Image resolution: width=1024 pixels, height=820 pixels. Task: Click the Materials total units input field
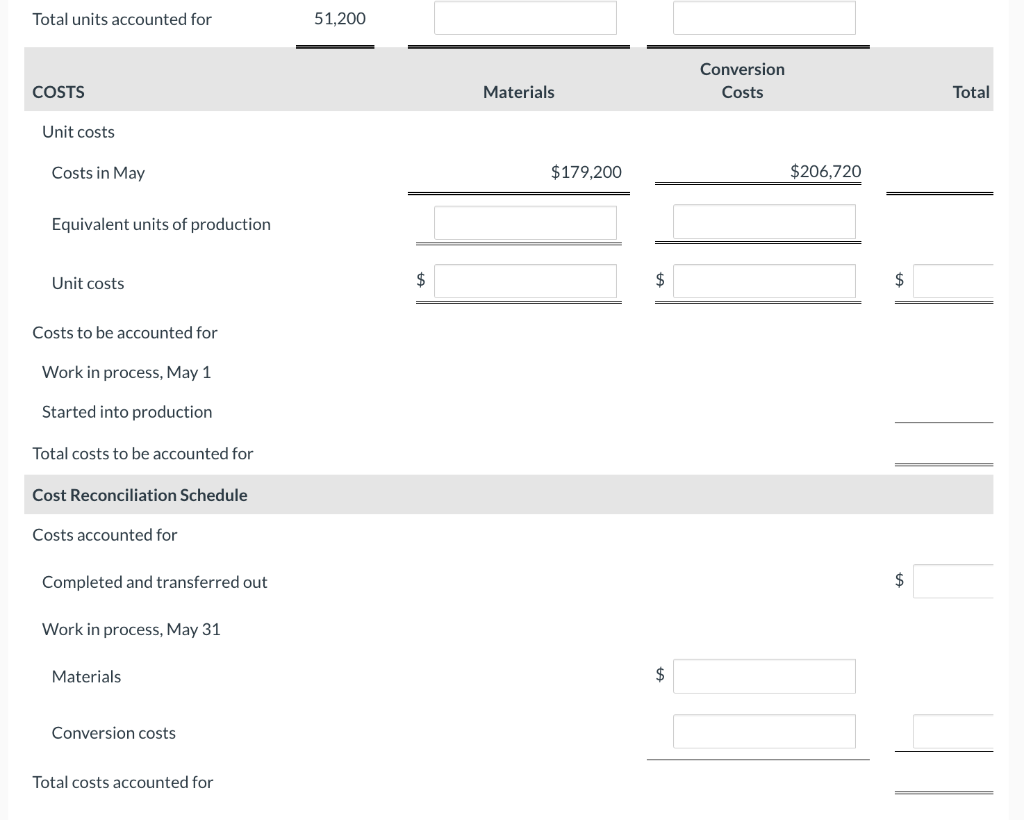point(525,17)
